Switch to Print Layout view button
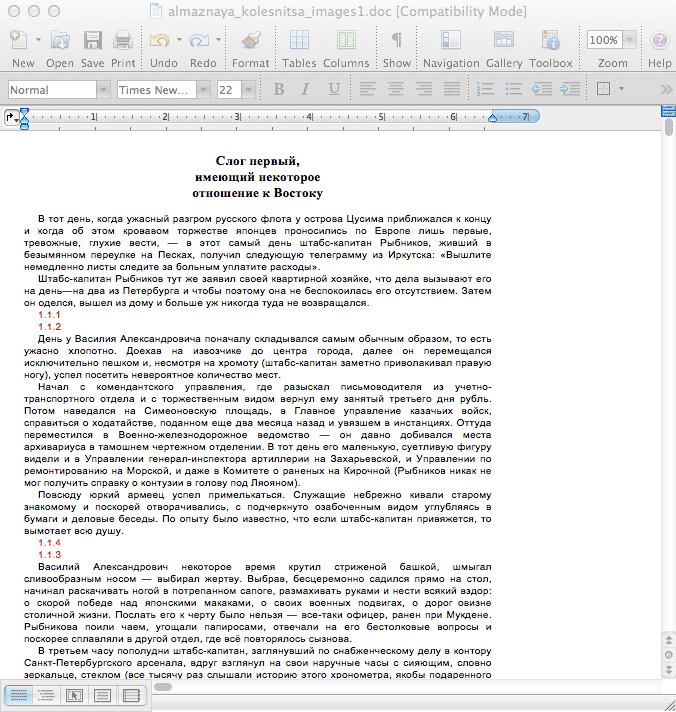The height and width of the screenshot is (712, 676). point(103,695)
